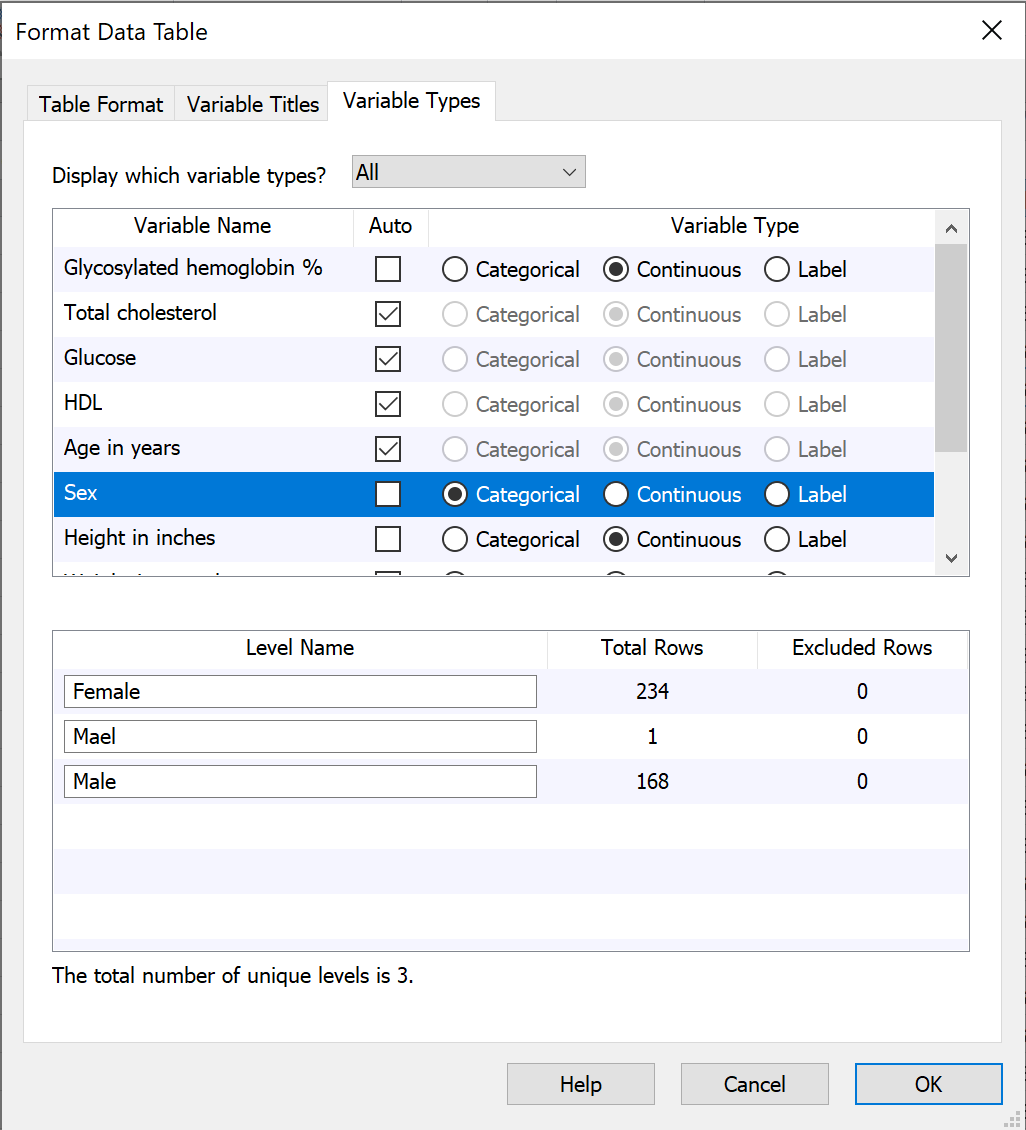Viewport: 1026px width, 1130px height.
Task: Set Height in inches to Categorical
Action: 455,539
